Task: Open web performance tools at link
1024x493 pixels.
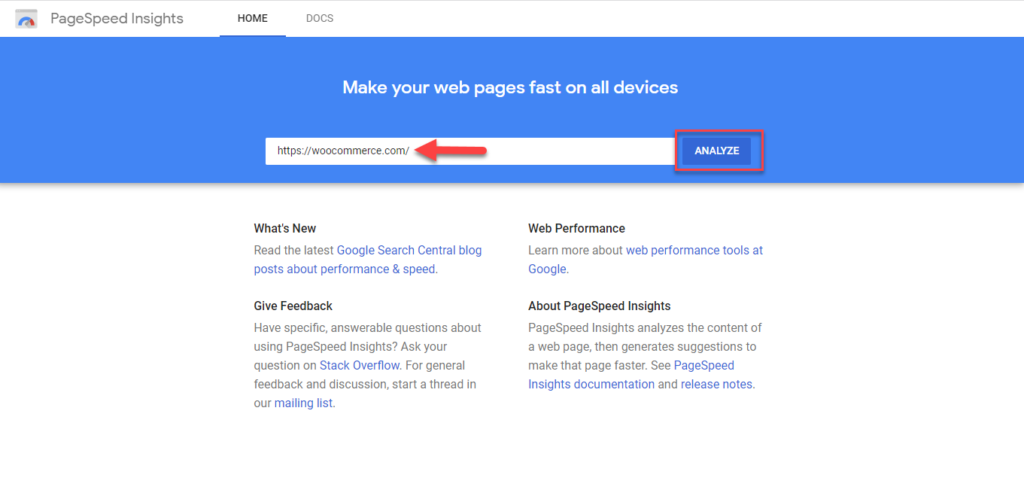Action: pyautogui.click(x=694, y=249)
